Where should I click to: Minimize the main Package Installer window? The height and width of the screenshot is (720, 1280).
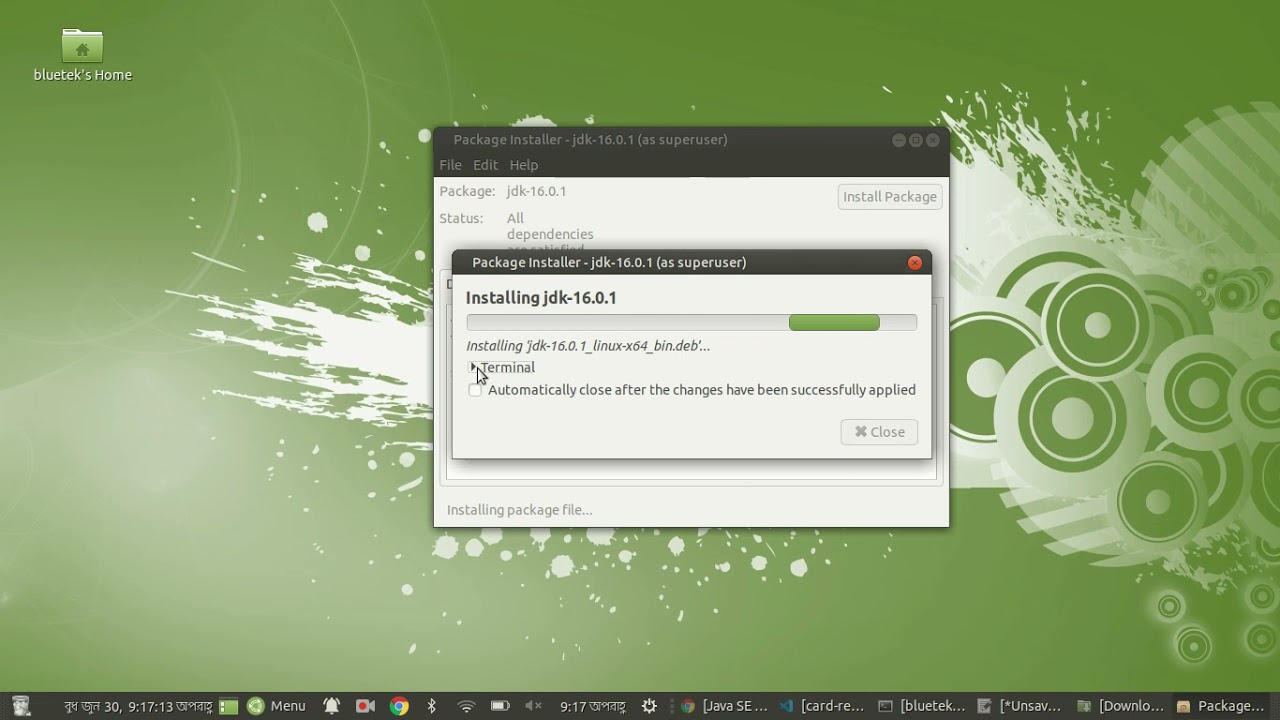898,141
